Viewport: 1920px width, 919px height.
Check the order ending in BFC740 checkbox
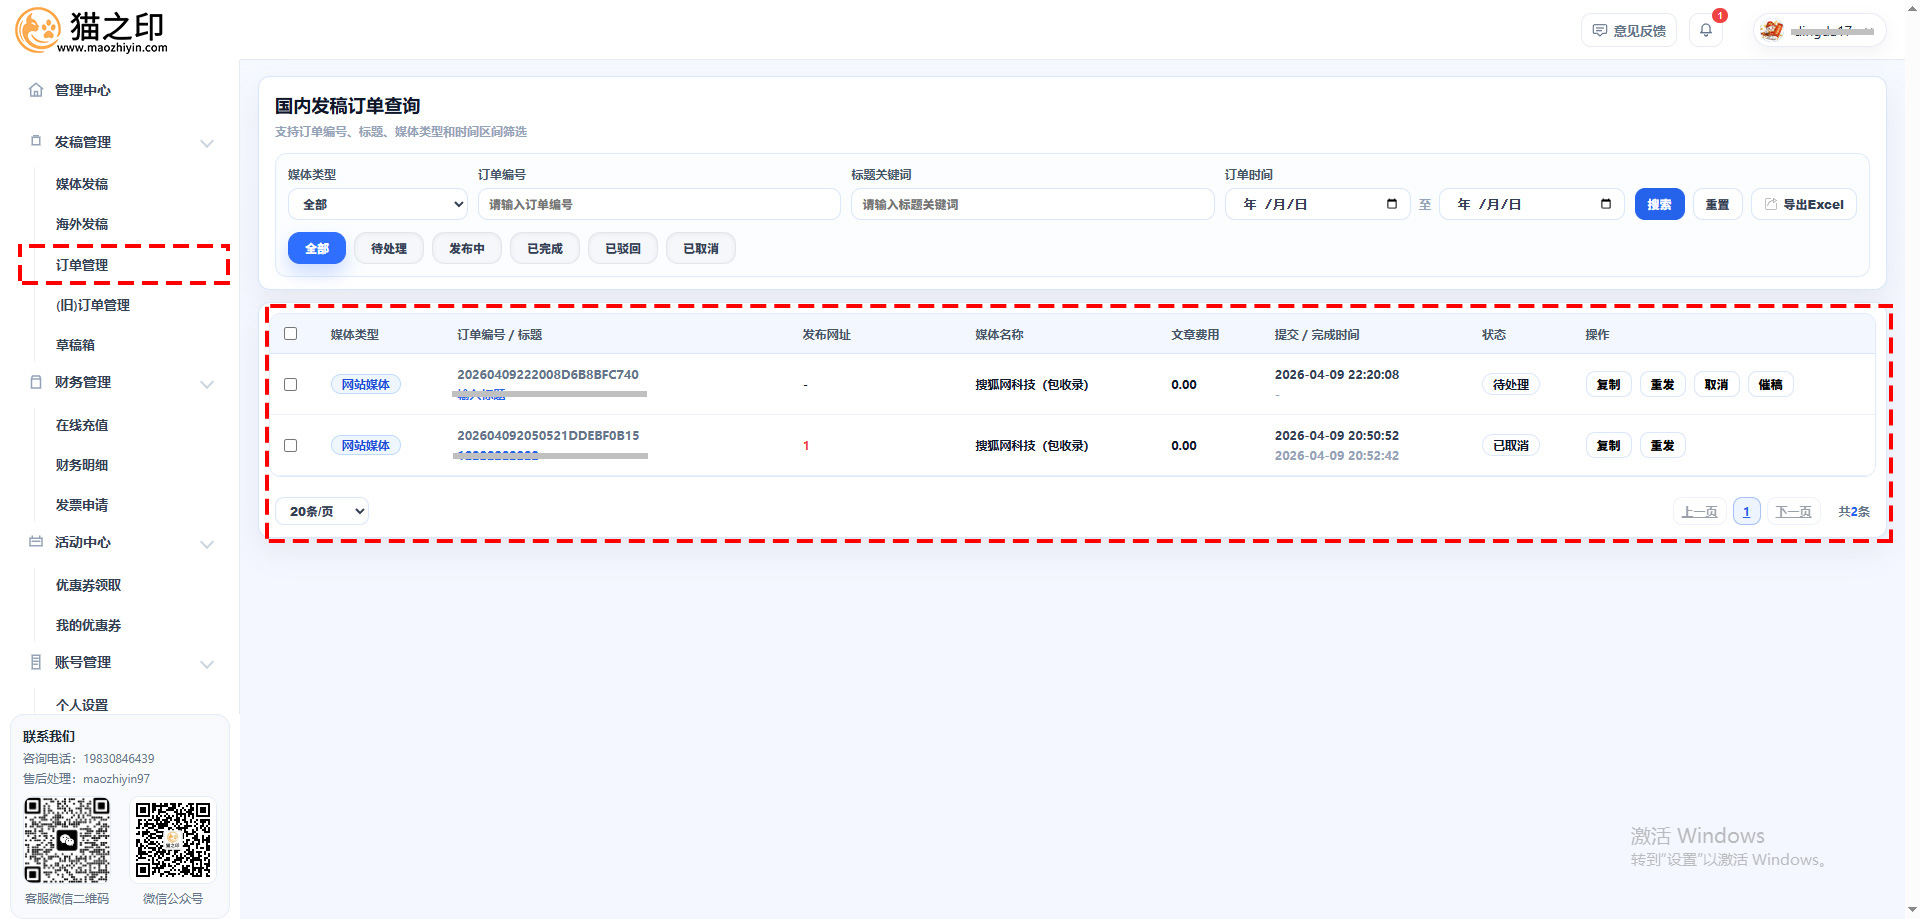pyautogui.click(x=291, y=385)
